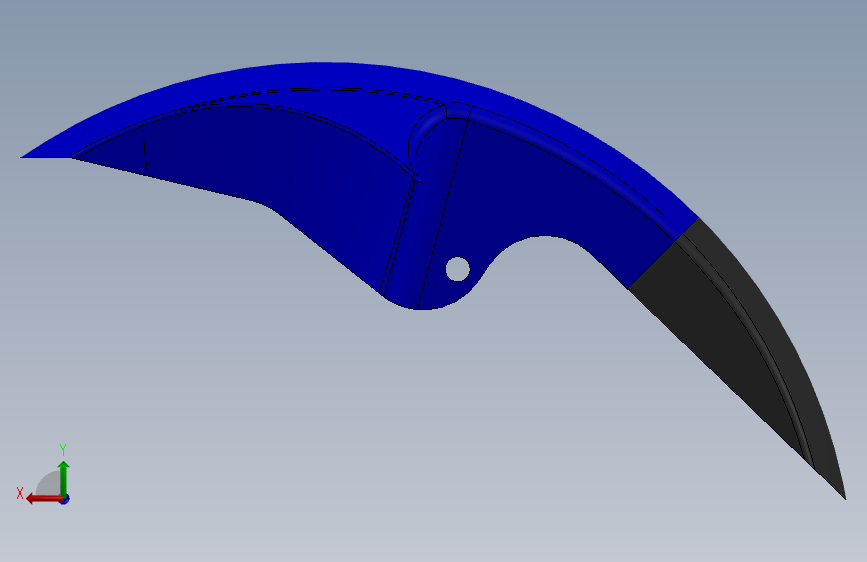Click the green 'Y' axis label

point(63,450)
